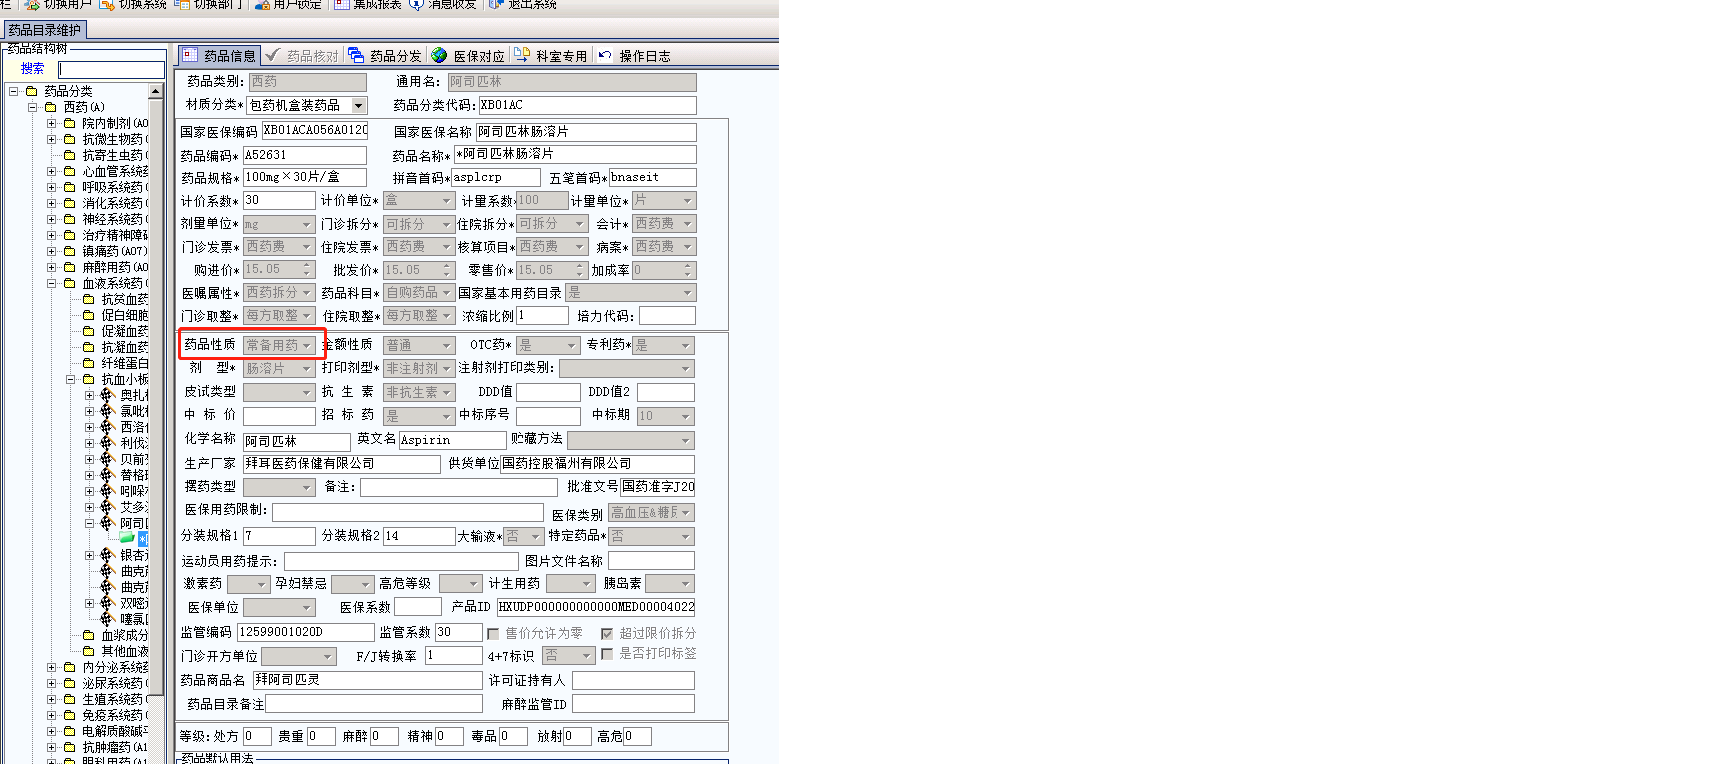This screenshot has width=1714, height=764.
Task: Open the 医保类别 dropdown
Action: [x=686, y=513]
